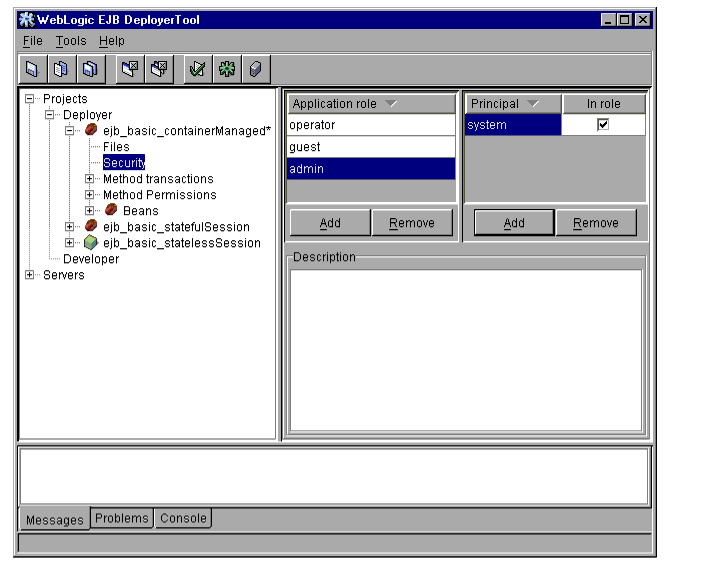The width and height of the screenshot is (713, 567).
Task: Expand the Servers tree node
Action: (x=30, y=275)
